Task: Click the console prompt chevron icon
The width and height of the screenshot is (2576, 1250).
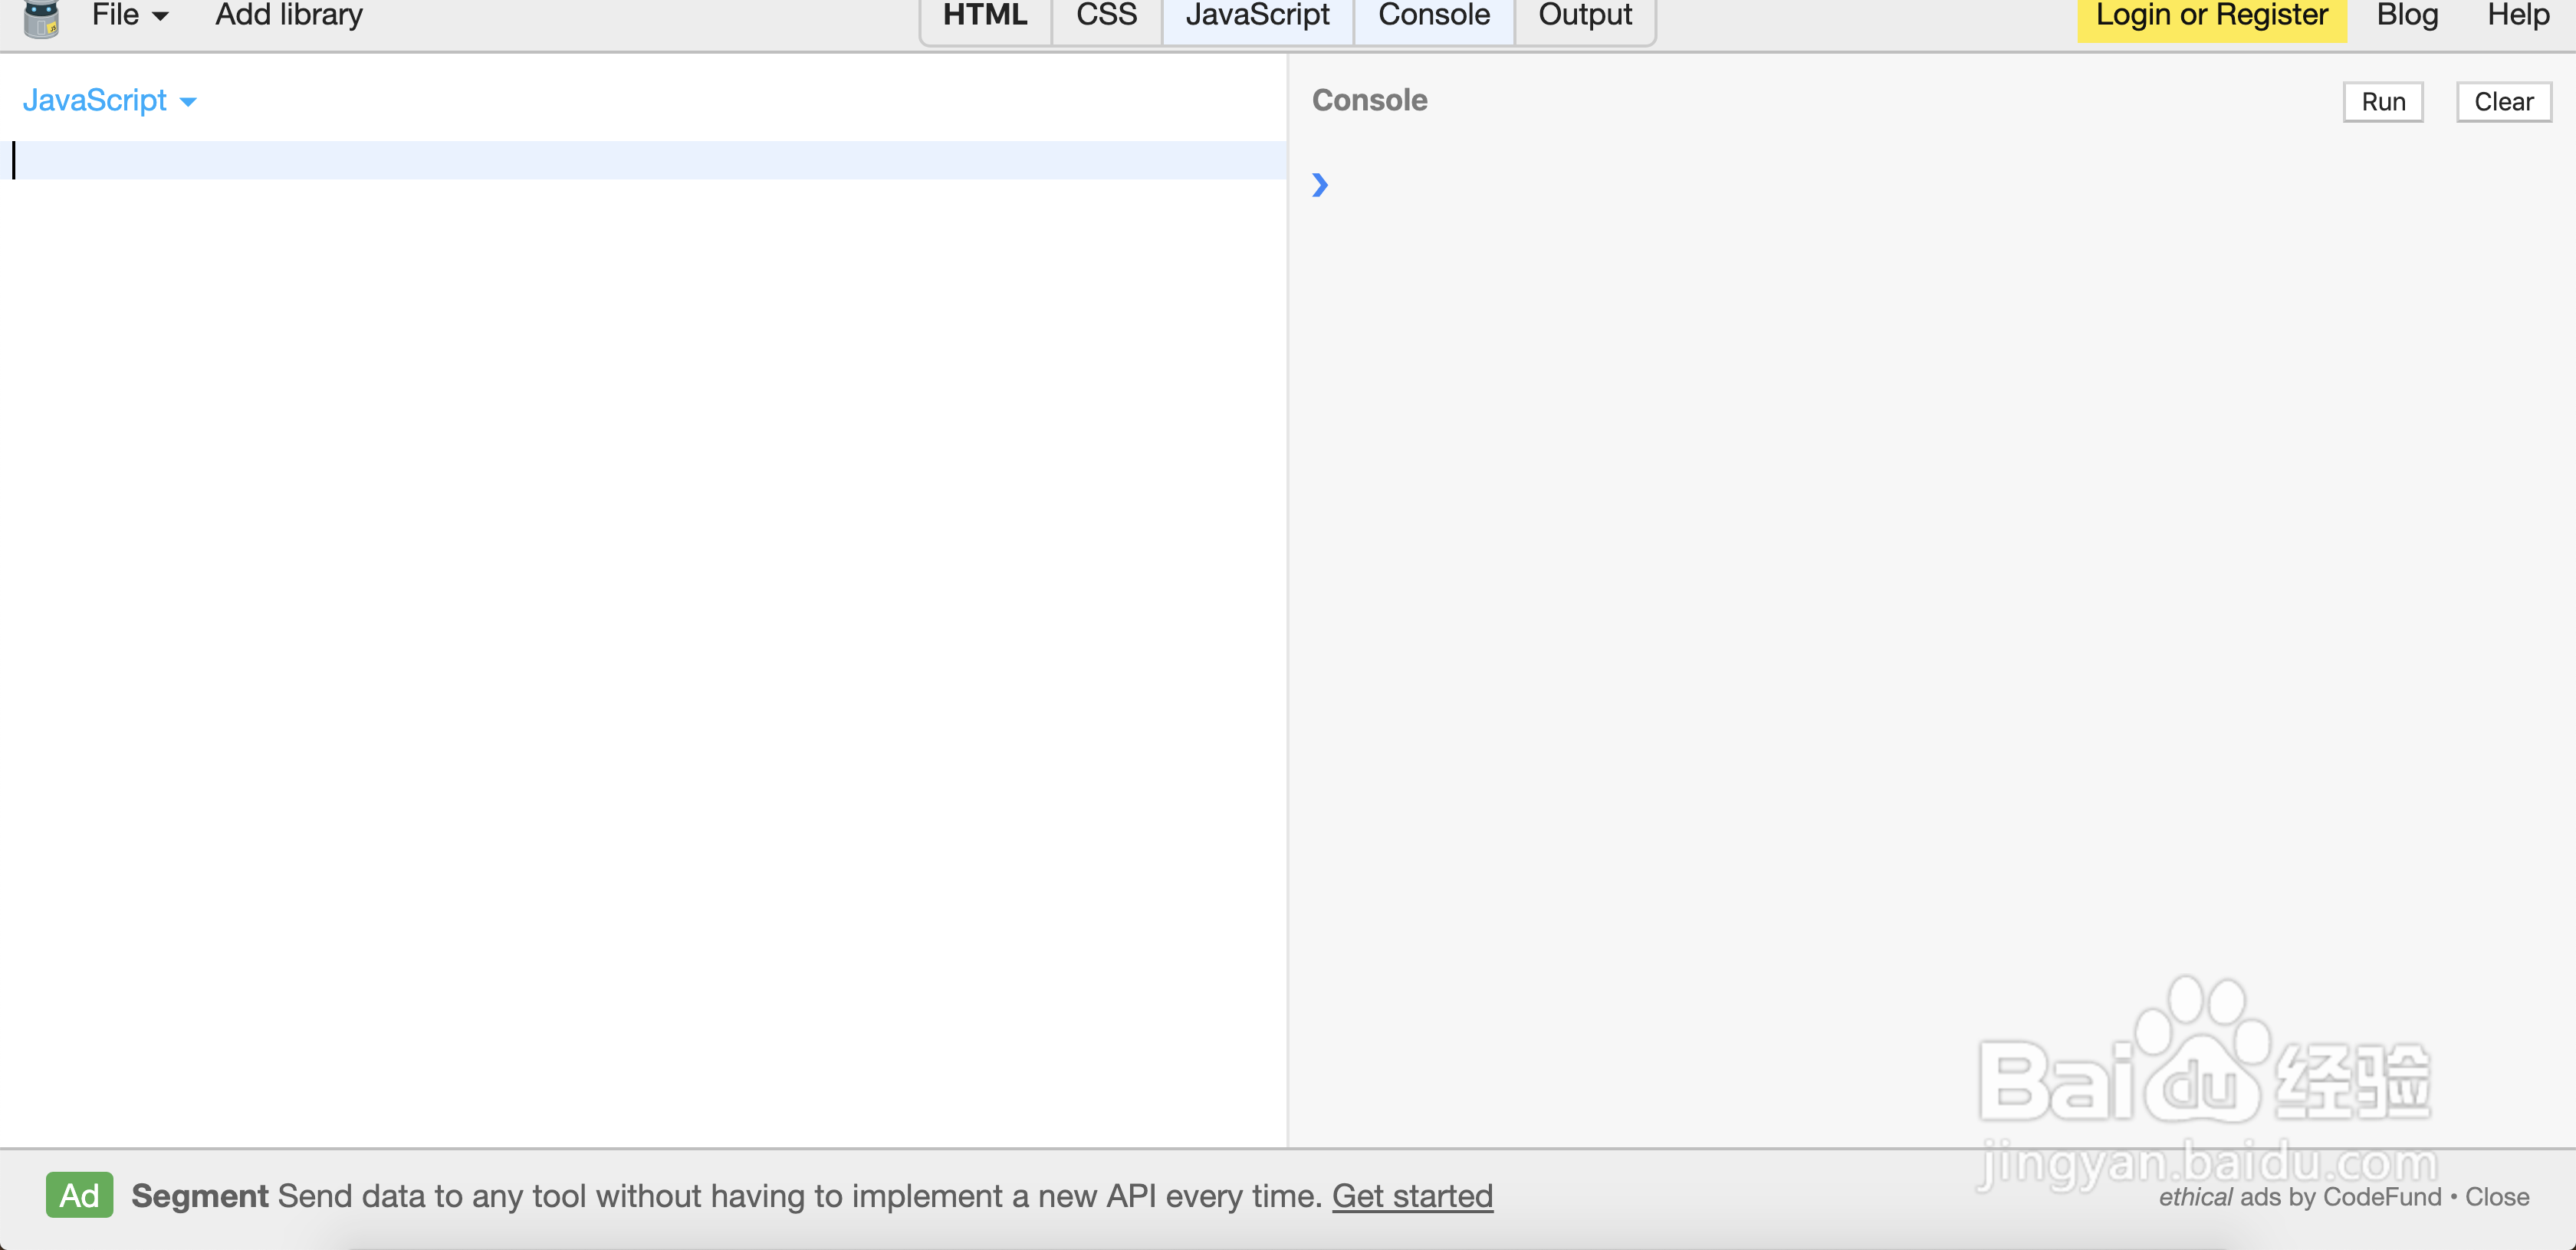Action: 1322,186
